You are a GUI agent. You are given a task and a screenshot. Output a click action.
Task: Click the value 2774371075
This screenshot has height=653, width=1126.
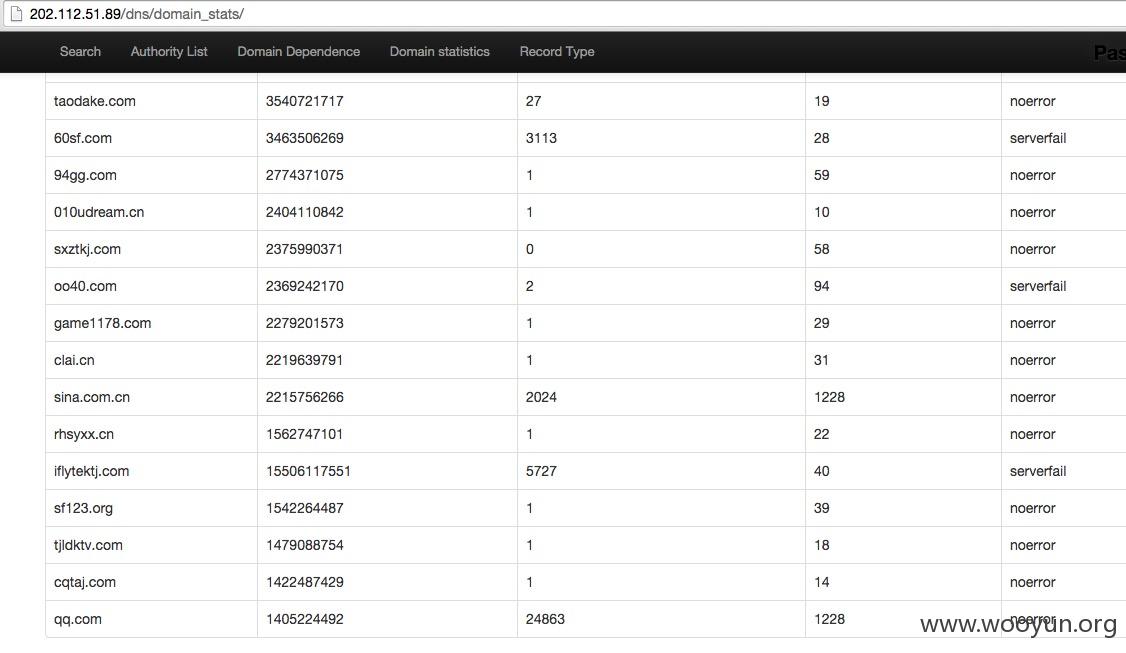tap(304, 175)
